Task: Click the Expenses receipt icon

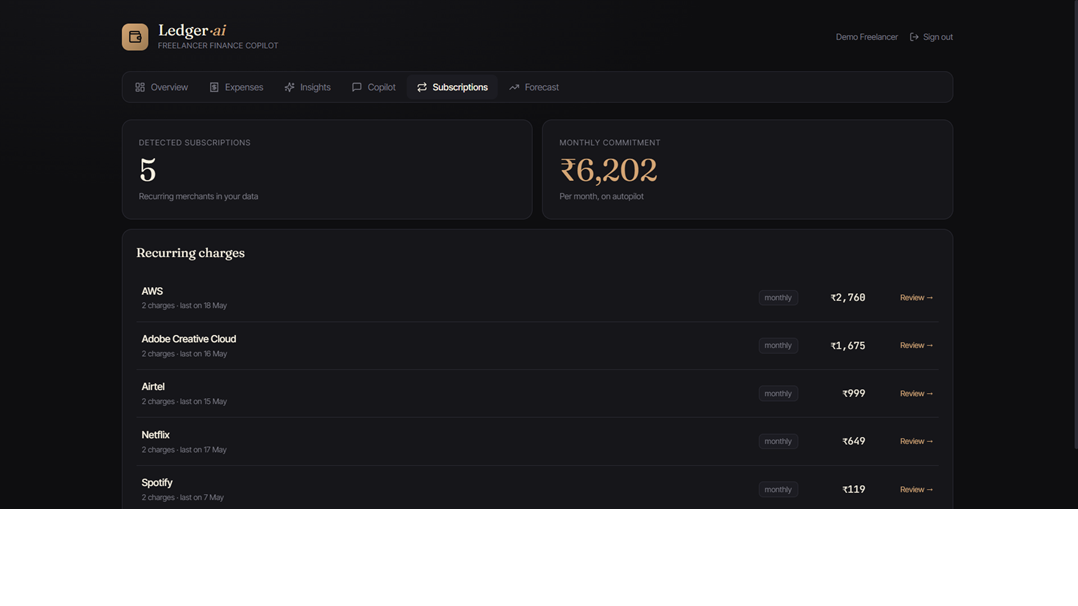Action: point(214,87)
